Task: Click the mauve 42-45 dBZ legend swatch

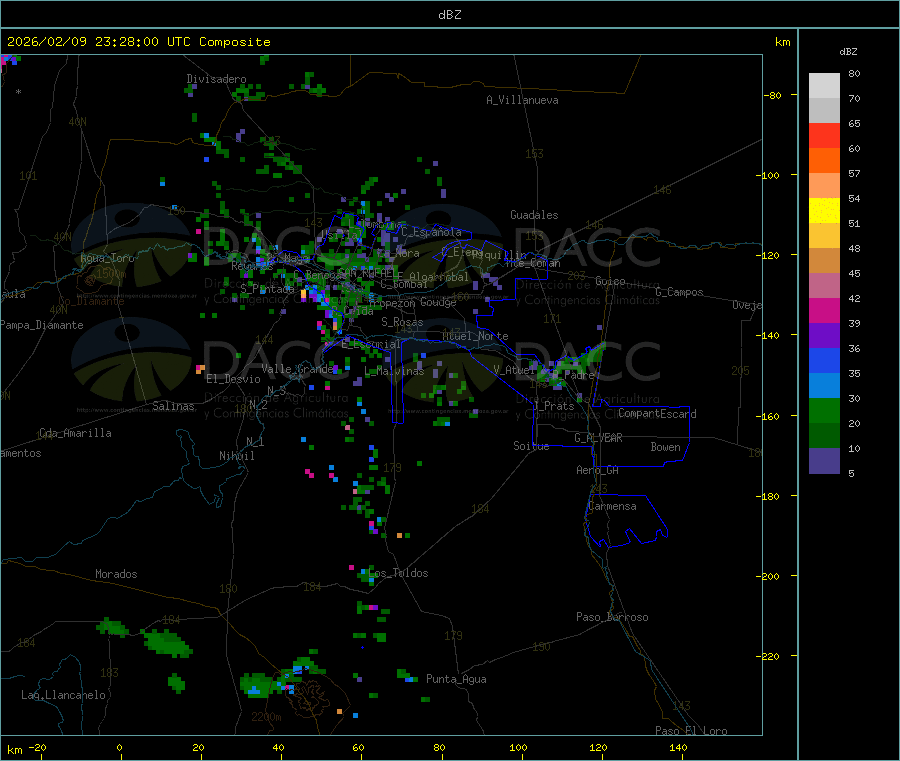Action: point(824,286)
